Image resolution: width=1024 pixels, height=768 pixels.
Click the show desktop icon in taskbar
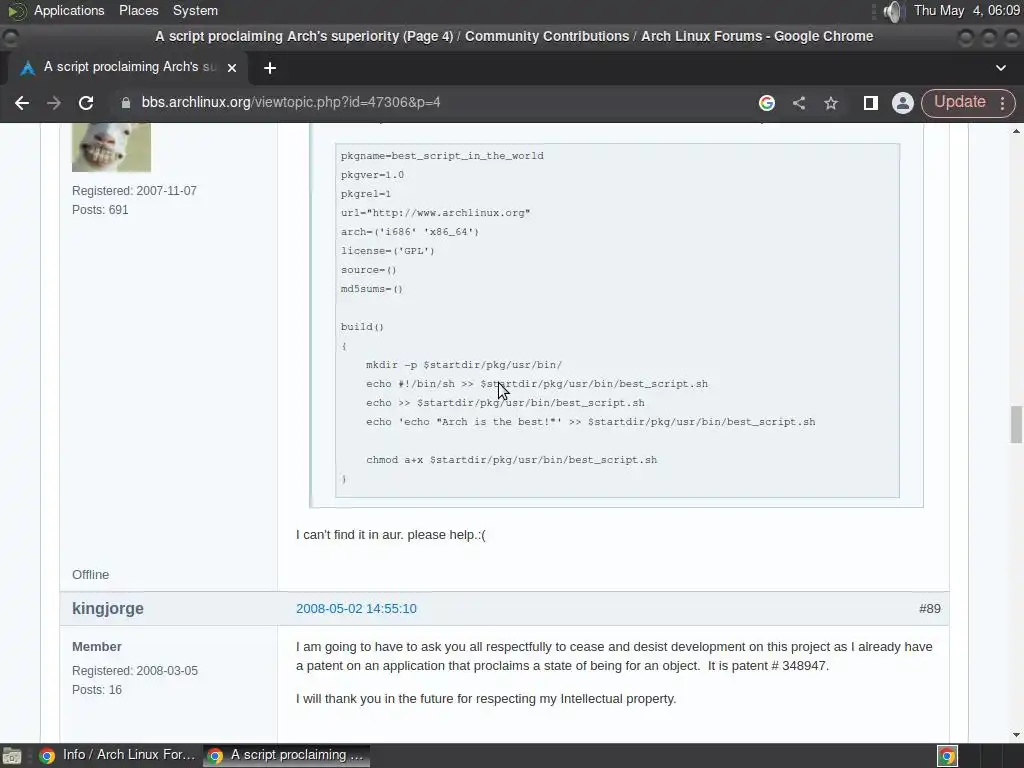point(12,756)
